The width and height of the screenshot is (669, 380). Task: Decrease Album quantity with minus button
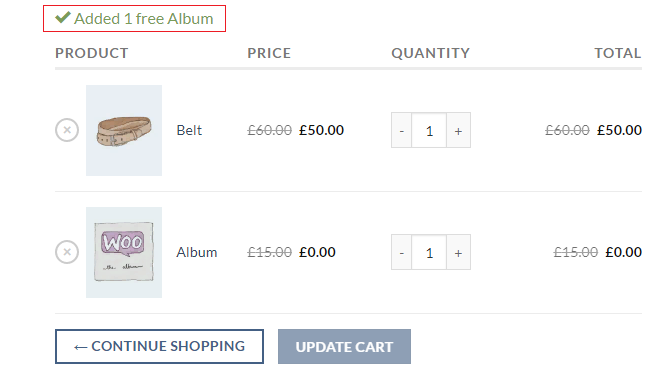(x=401, y=252)
